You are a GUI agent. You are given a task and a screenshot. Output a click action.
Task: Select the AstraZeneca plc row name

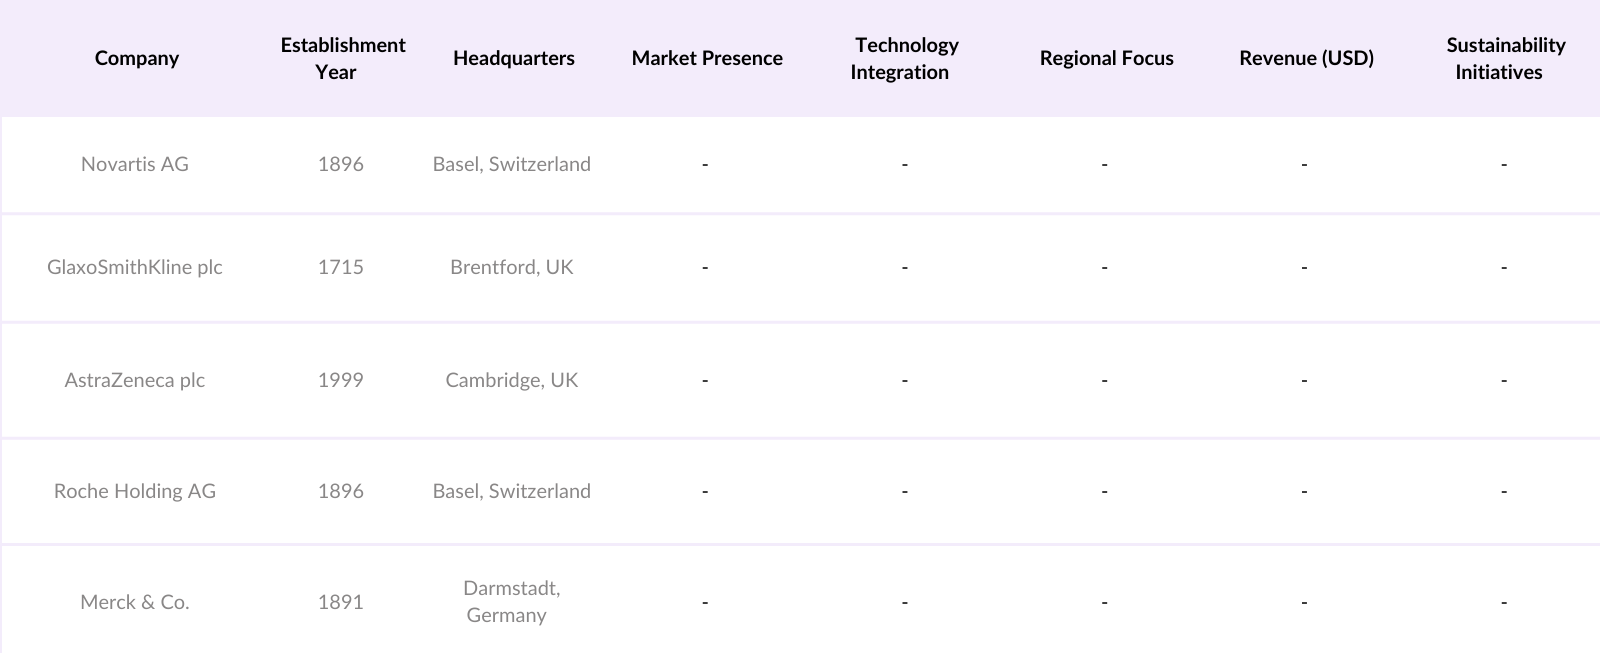(135, 380)
